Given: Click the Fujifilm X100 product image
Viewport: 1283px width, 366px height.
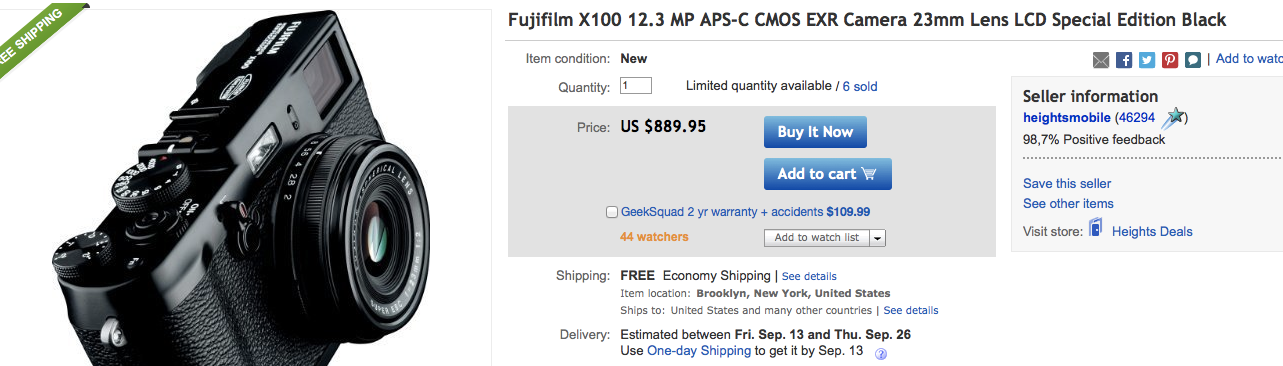Looking at the screenshot, I should click(x=245, y=190).
